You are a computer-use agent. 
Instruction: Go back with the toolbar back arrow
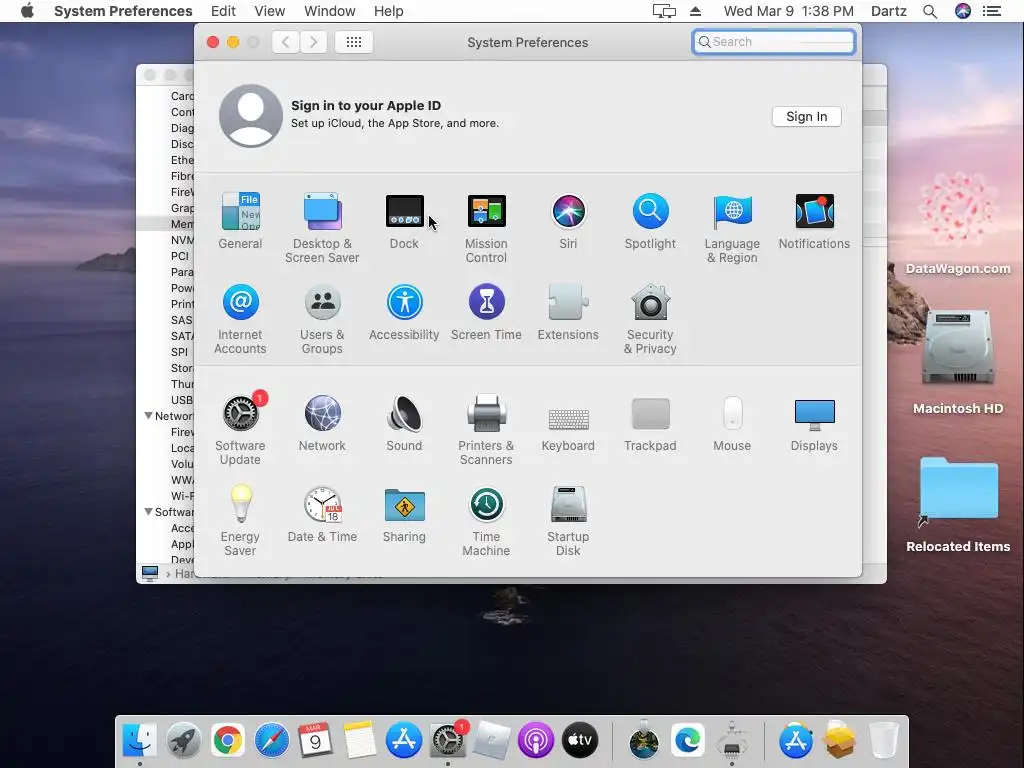[285, 42]
